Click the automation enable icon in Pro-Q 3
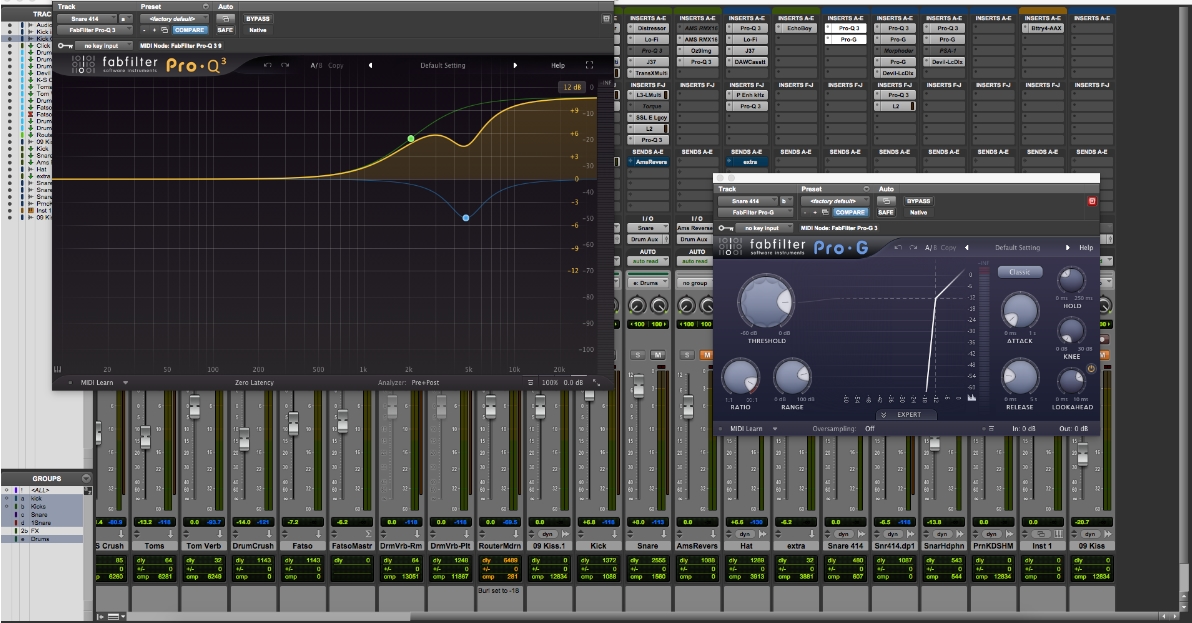The image size is (1192, 623). pyautogui.click(x=225, y=18)
